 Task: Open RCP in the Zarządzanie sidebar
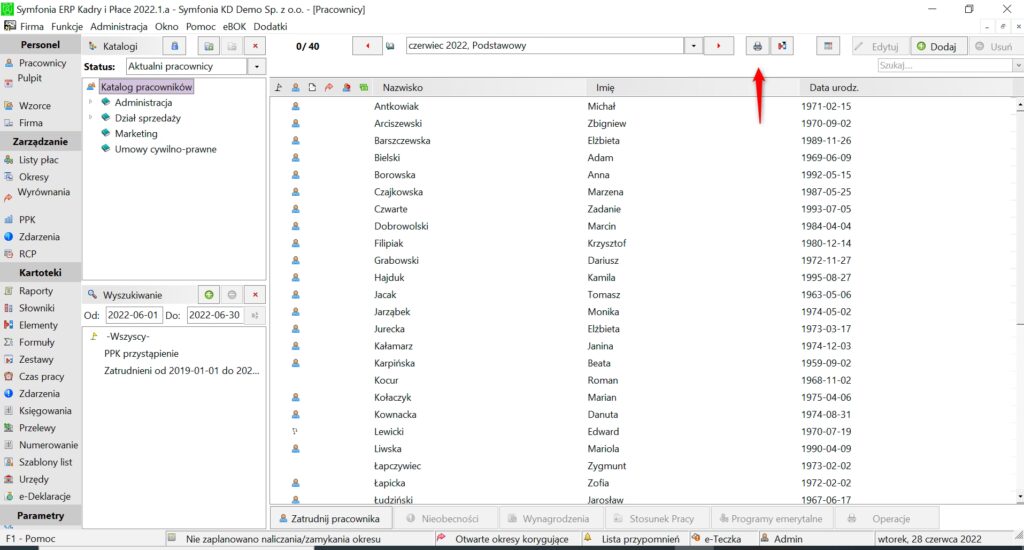27,254
